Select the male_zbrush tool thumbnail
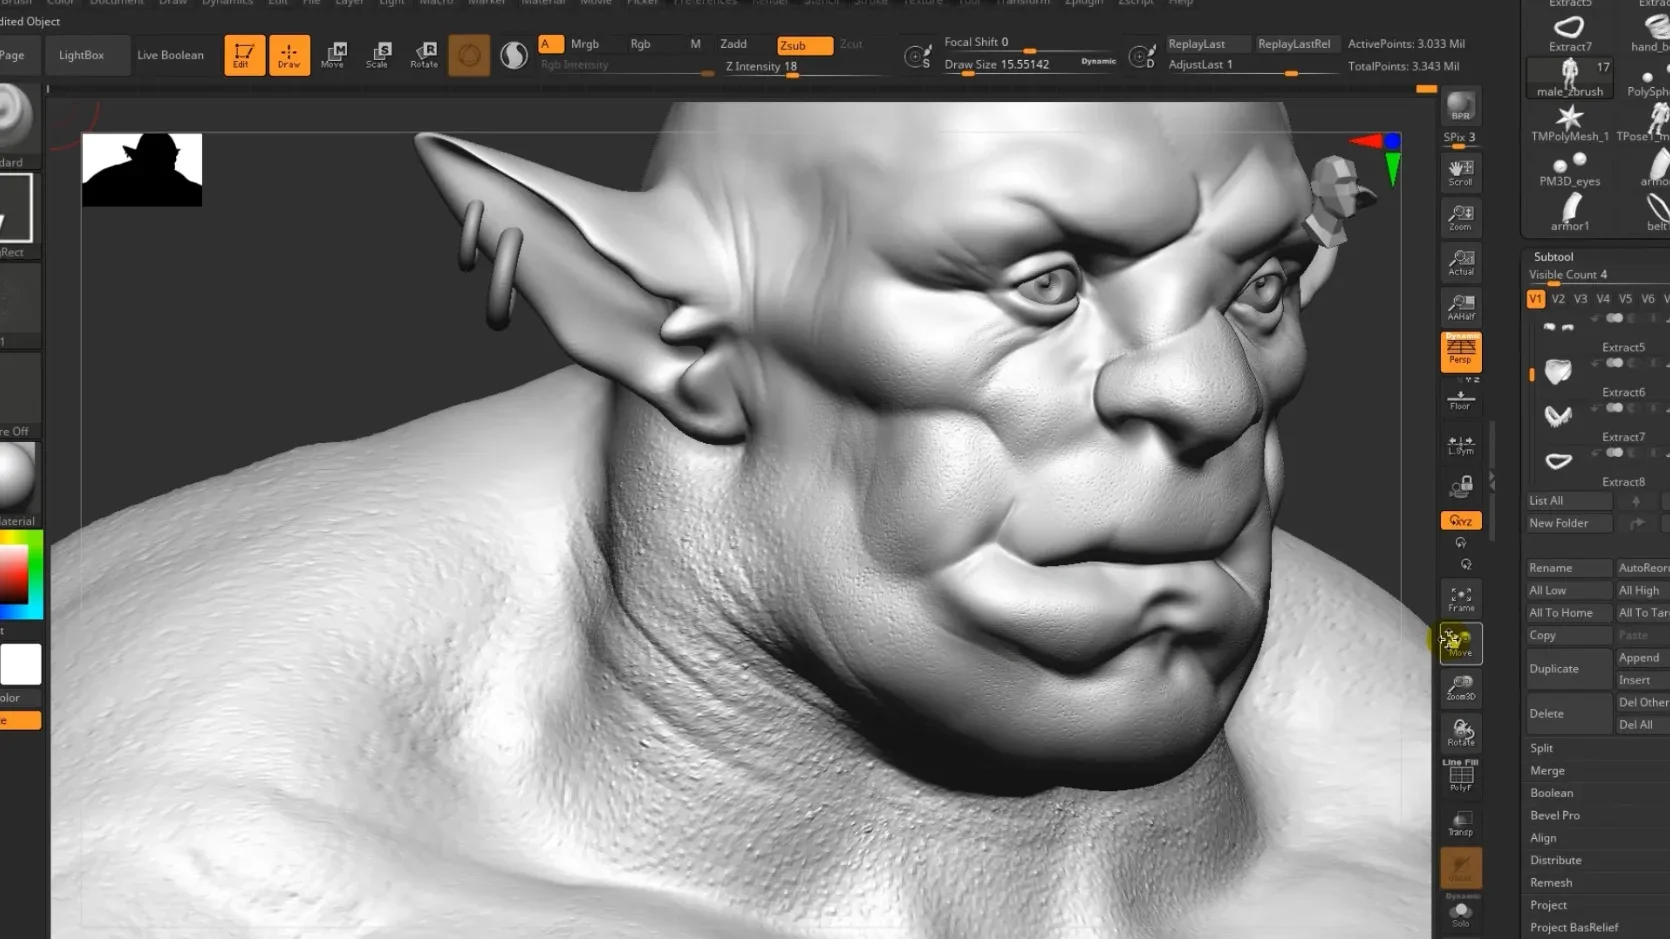Image resolution: width=1670 pixels, height=939 pixels. (1570, 78)
